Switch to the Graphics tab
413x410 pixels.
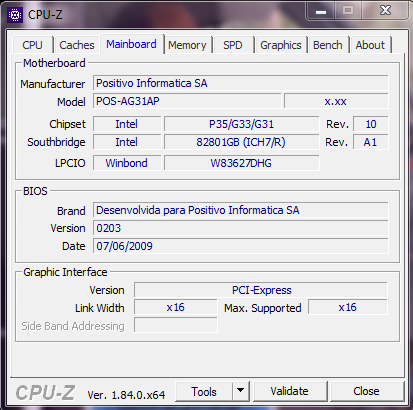click(x=281, y=45)
